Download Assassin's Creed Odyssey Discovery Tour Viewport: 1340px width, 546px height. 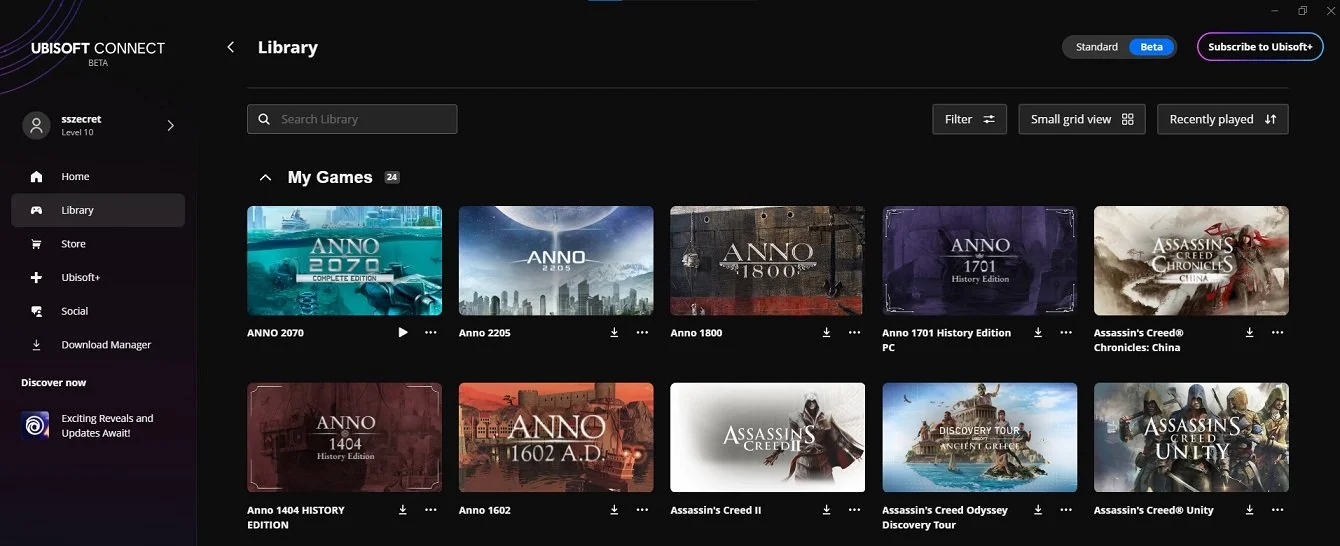click(x=1038, y=509)
